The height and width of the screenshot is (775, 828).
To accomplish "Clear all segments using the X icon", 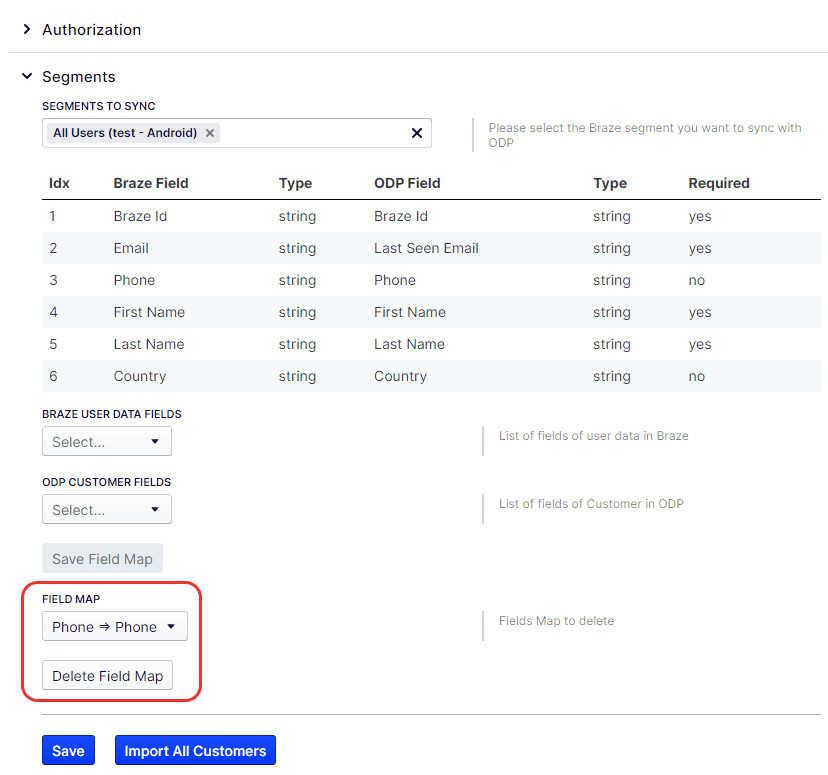I will (x=417, y=132).
